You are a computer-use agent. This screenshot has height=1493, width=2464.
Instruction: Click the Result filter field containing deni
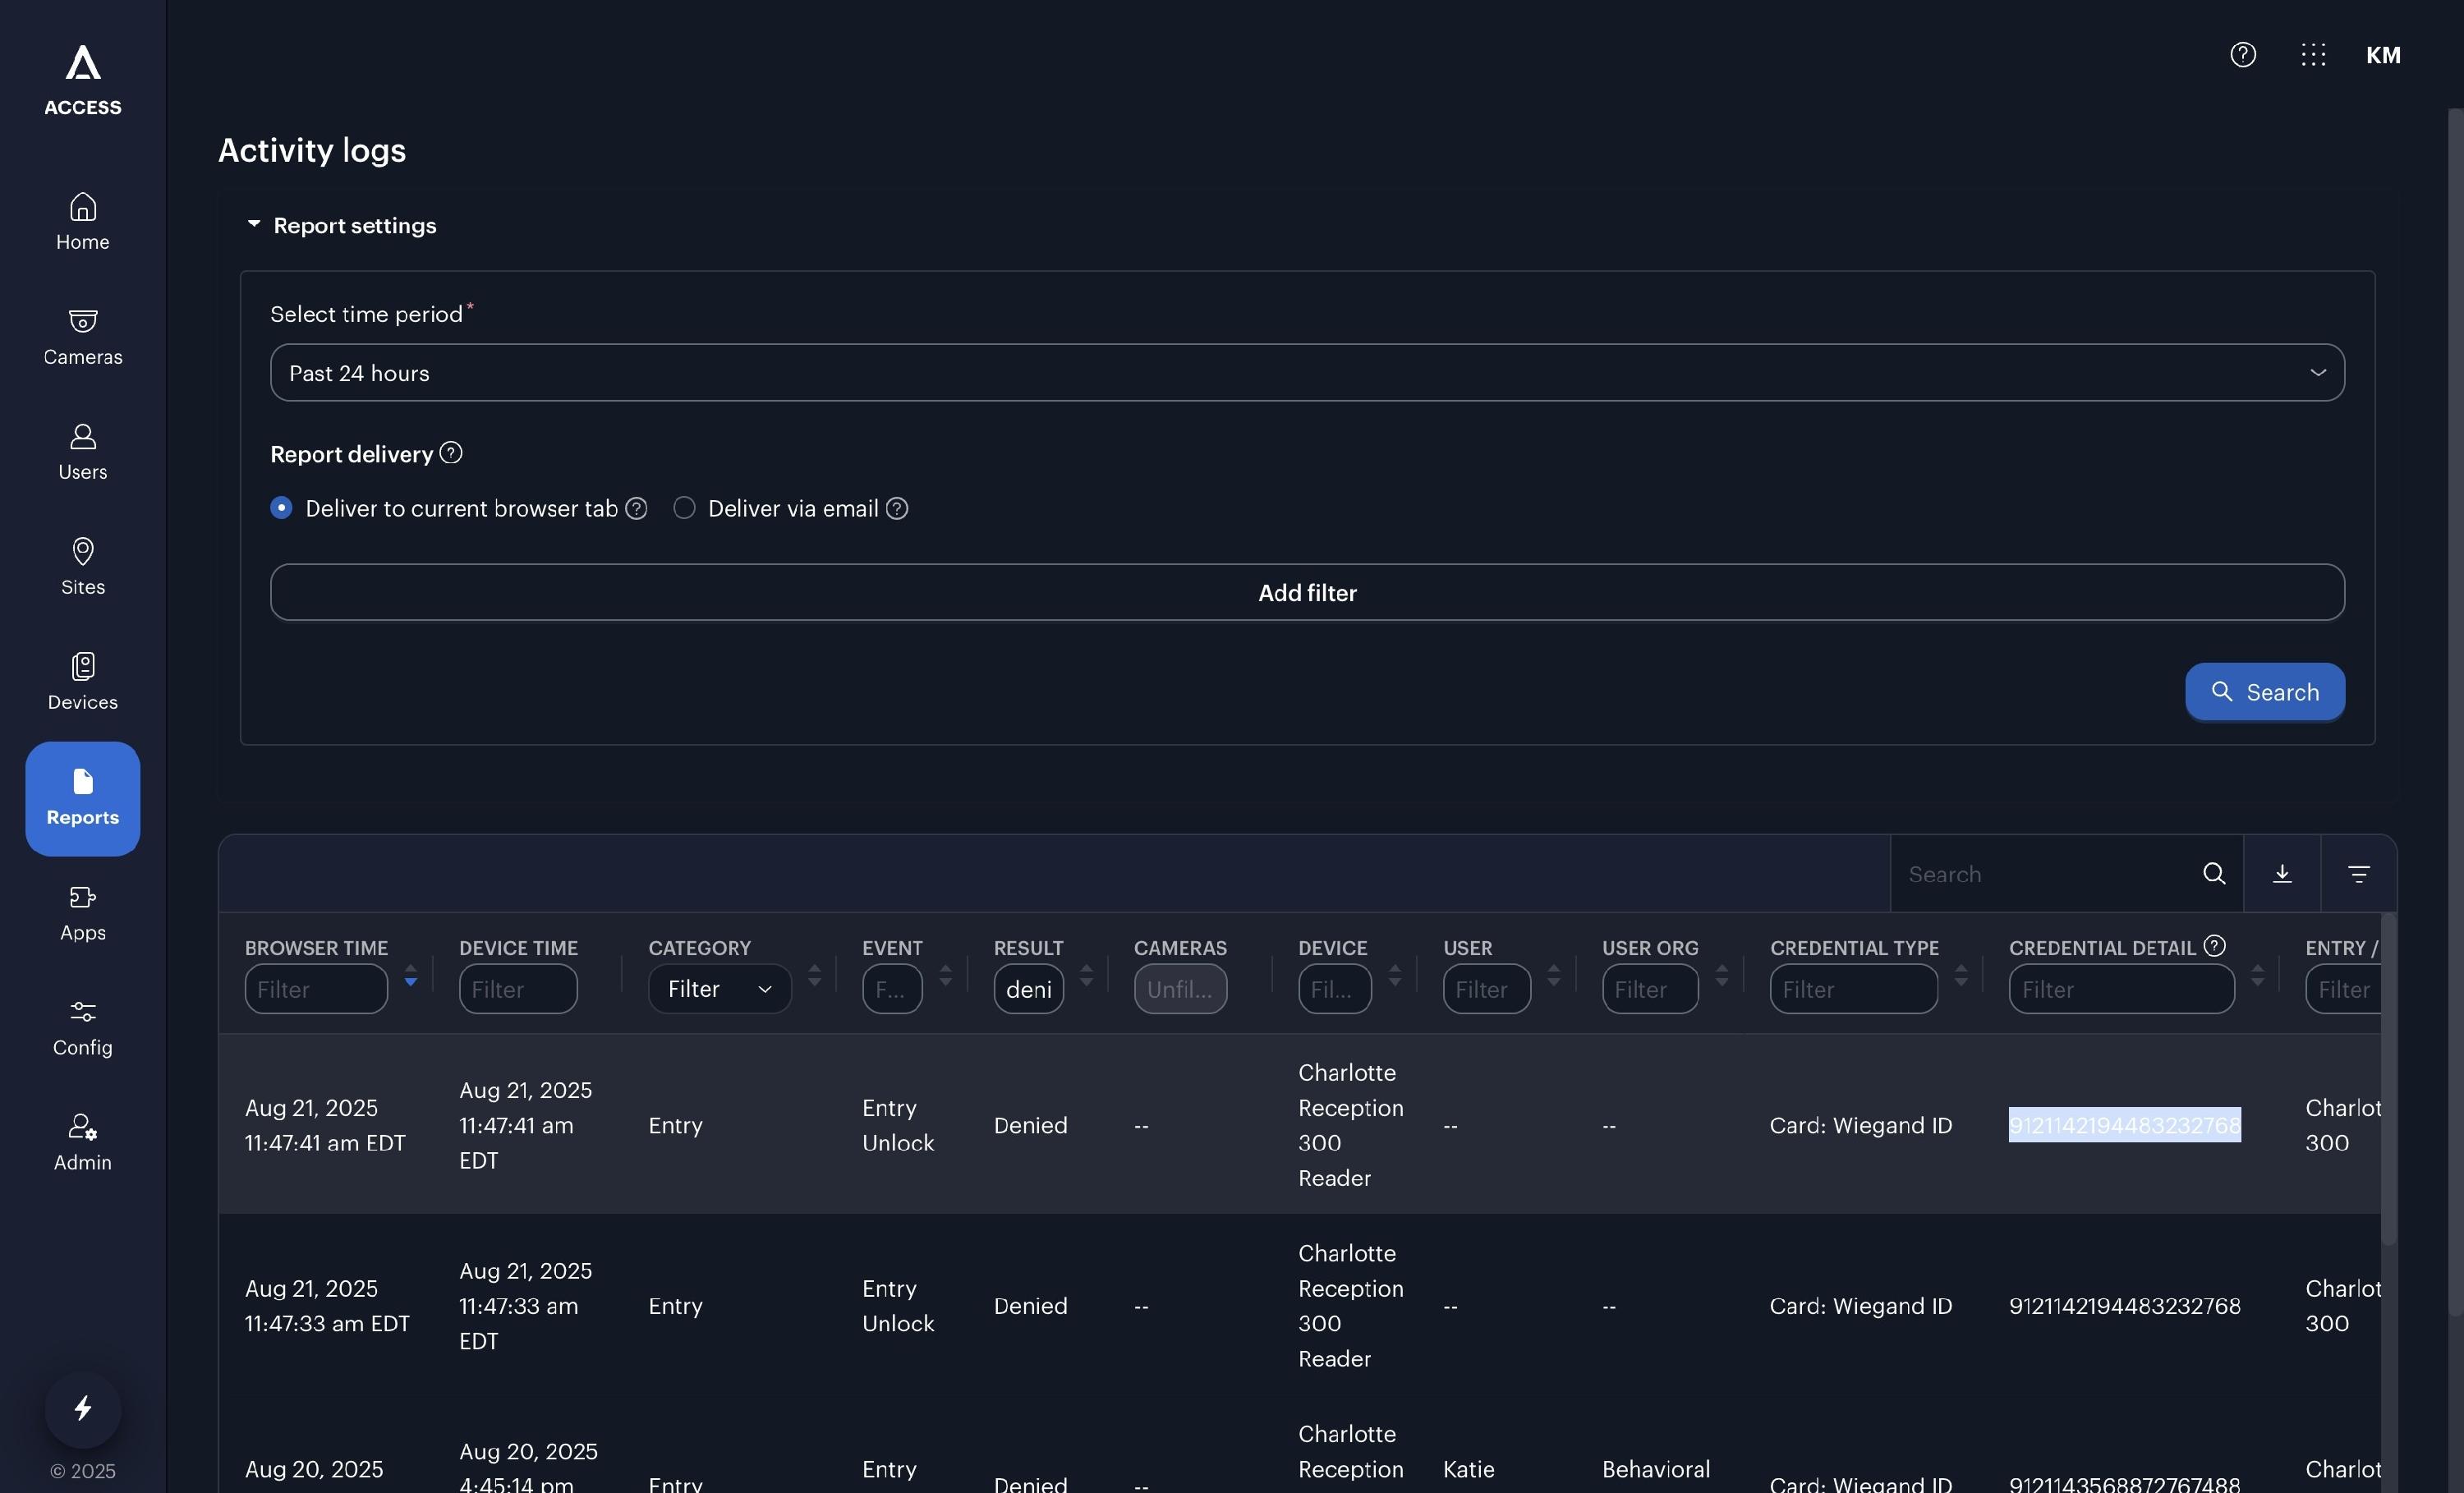1028,989
